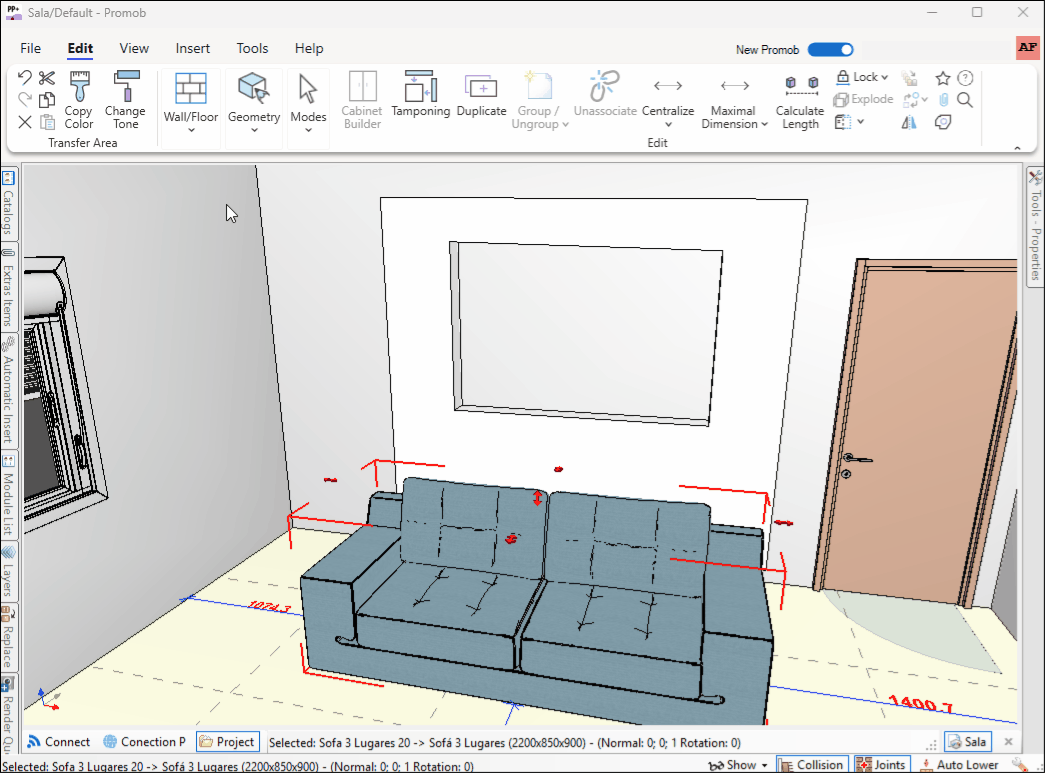Click the Connect button

[x=58, y=742]
